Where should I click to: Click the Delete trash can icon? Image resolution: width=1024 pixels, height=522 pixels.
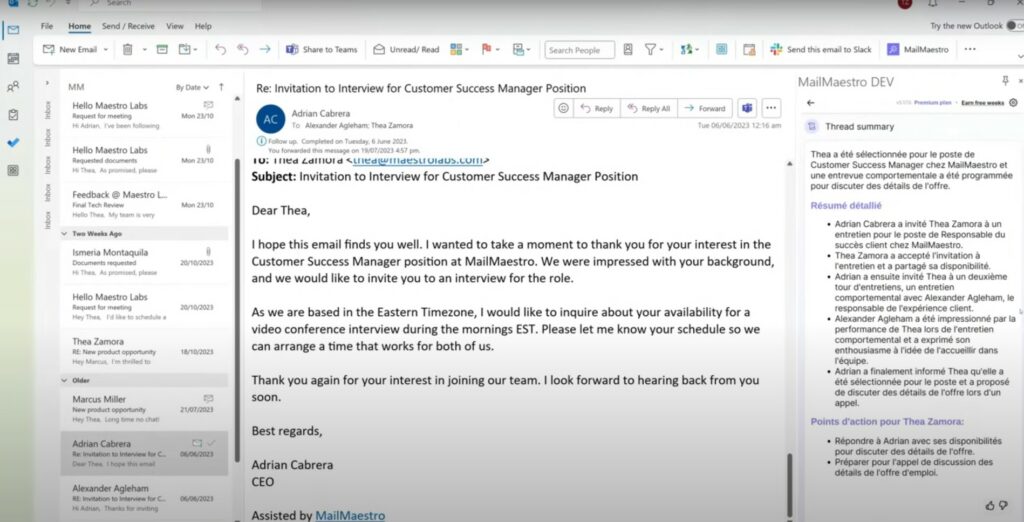click(x=127, y=50)
